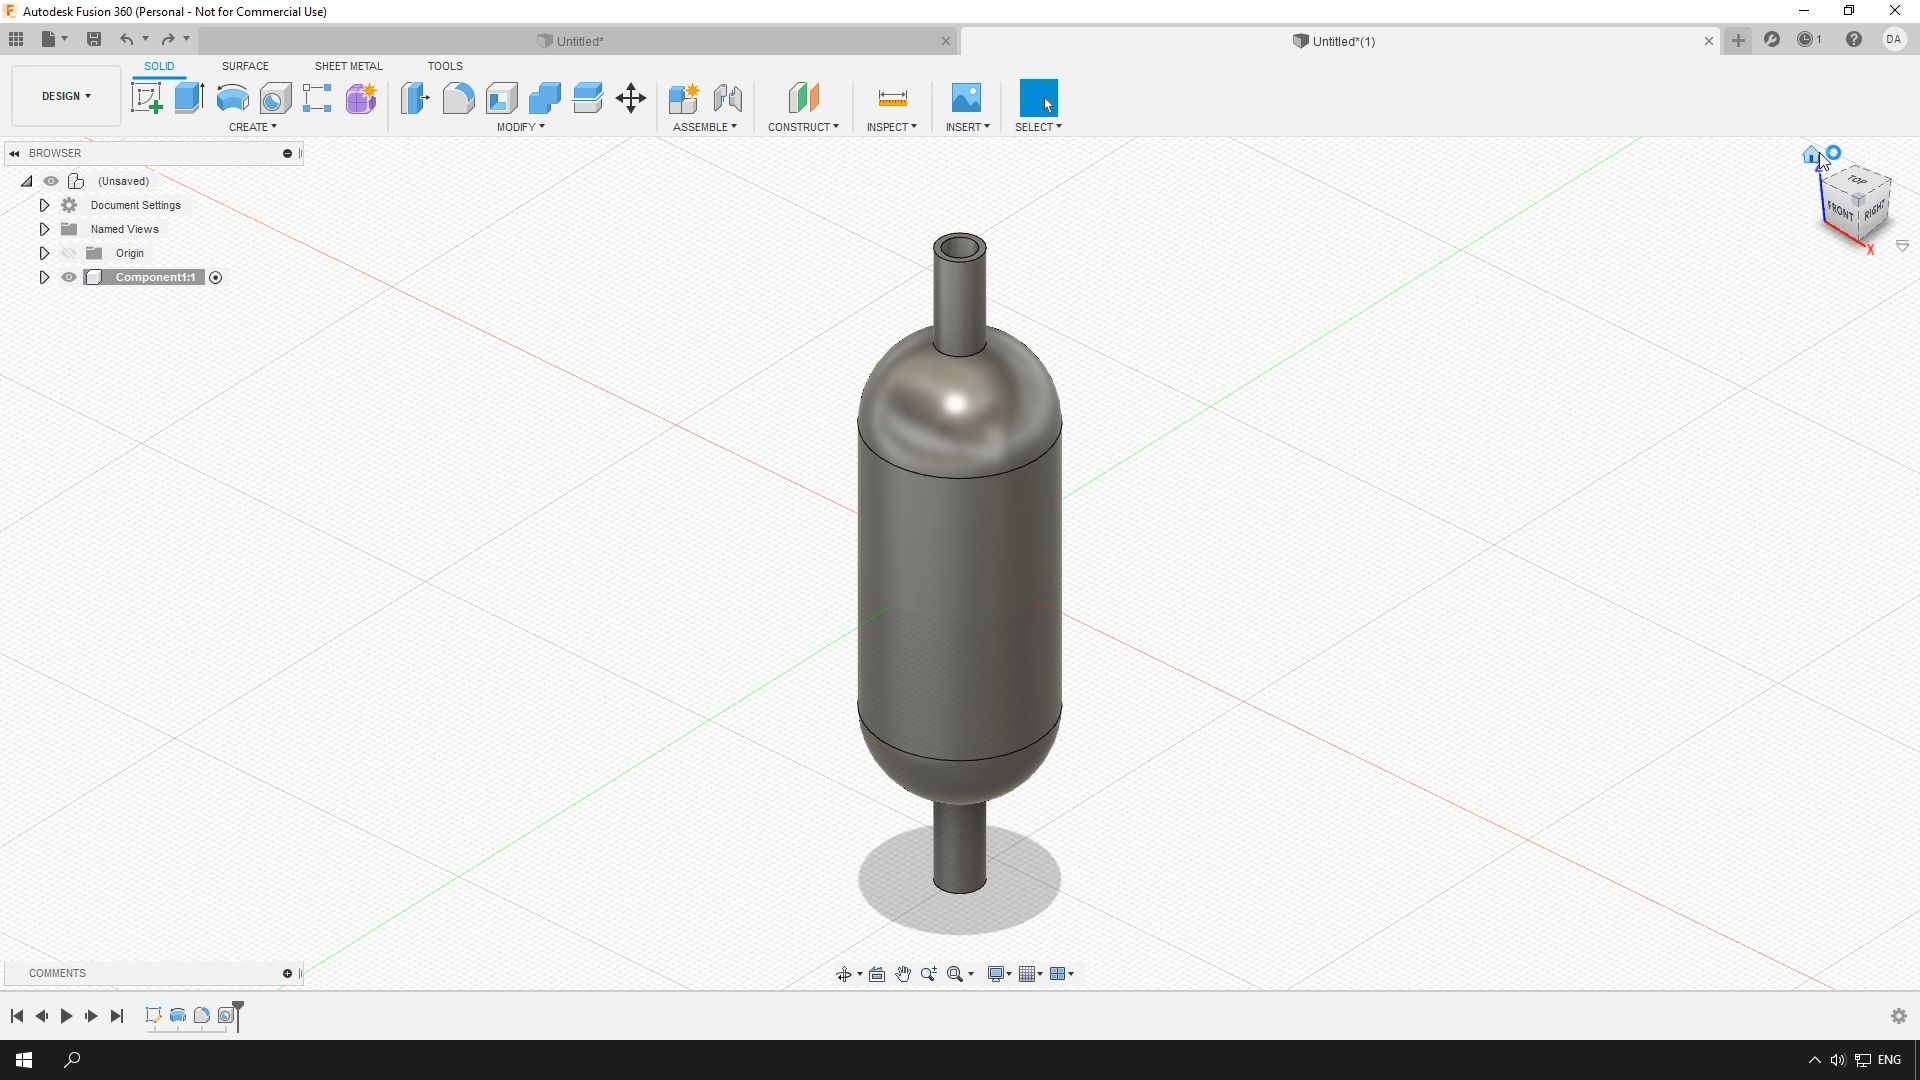1920x1080 pixels.
Task: Switch to the Surface tab
Action: click(x=245, y=66)
